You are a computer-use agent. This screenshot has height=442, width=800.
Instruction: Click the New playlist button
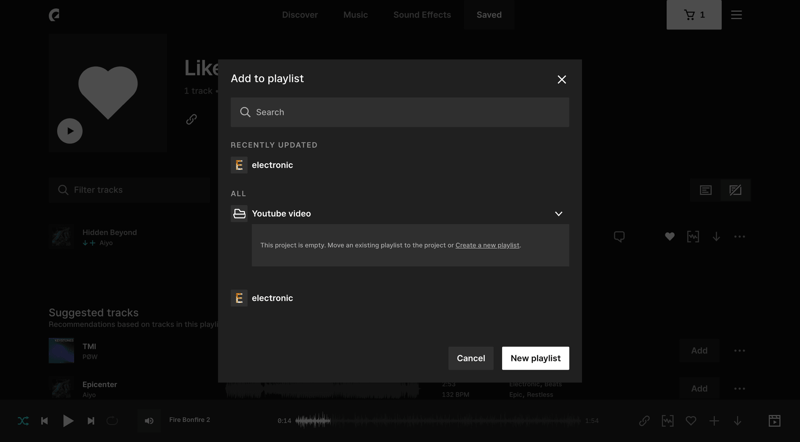click(535, 358)
